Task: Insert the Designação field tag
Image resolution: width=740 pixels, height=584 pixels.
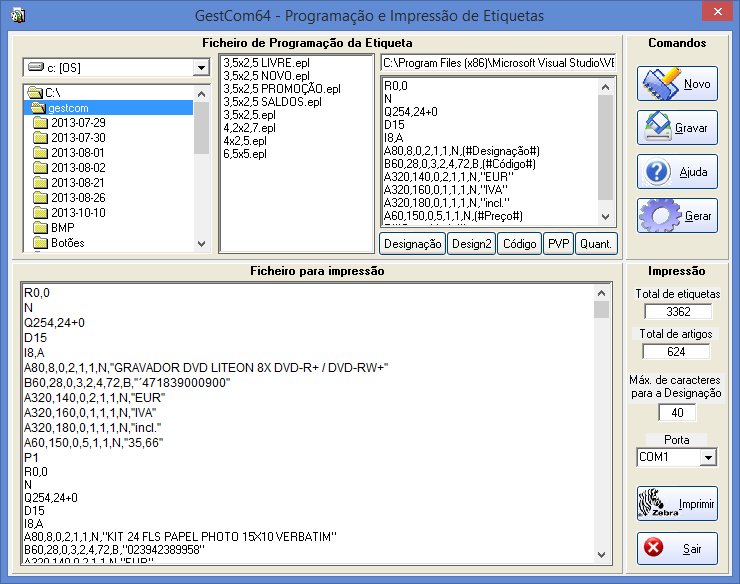Action: pos(411,244)
